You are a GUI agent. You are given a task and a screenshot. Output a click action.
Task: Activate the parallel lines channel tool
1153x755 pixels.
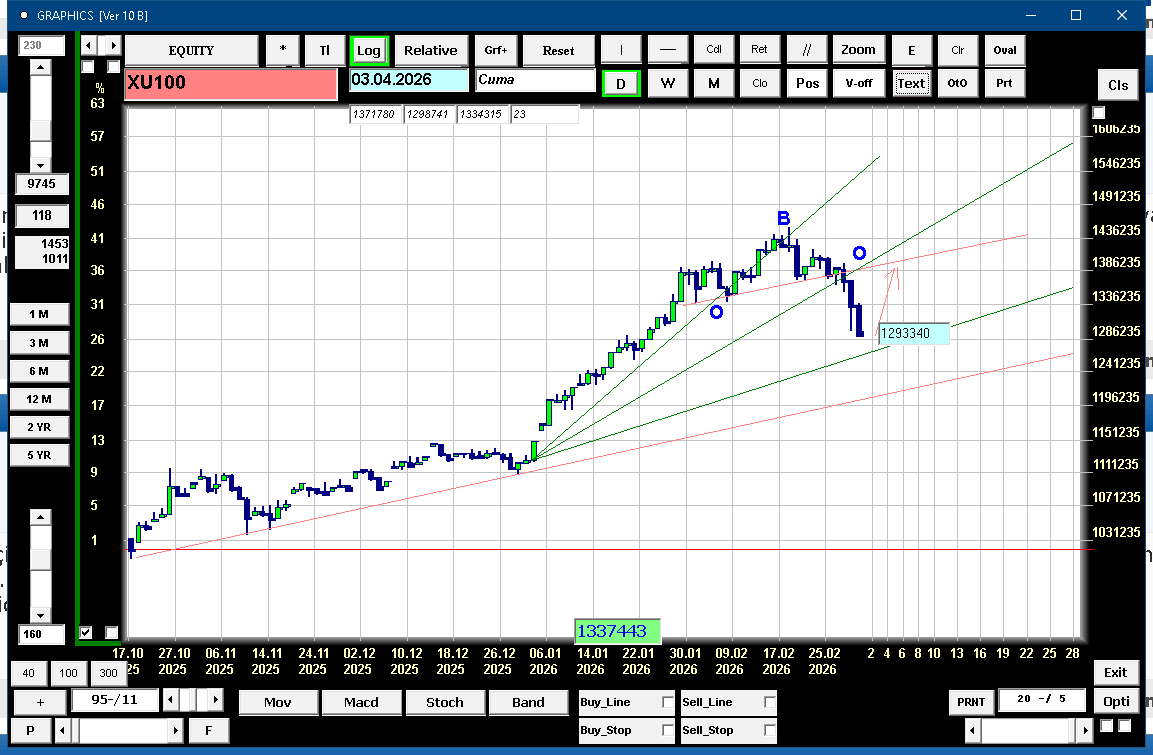[806, 50]
